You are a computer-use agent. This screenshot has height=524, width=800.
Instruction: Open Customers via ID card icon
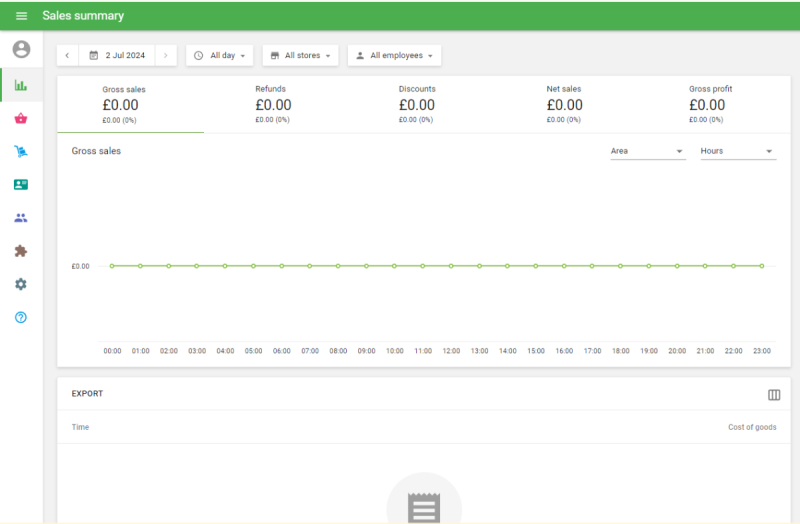pos(21,185)
